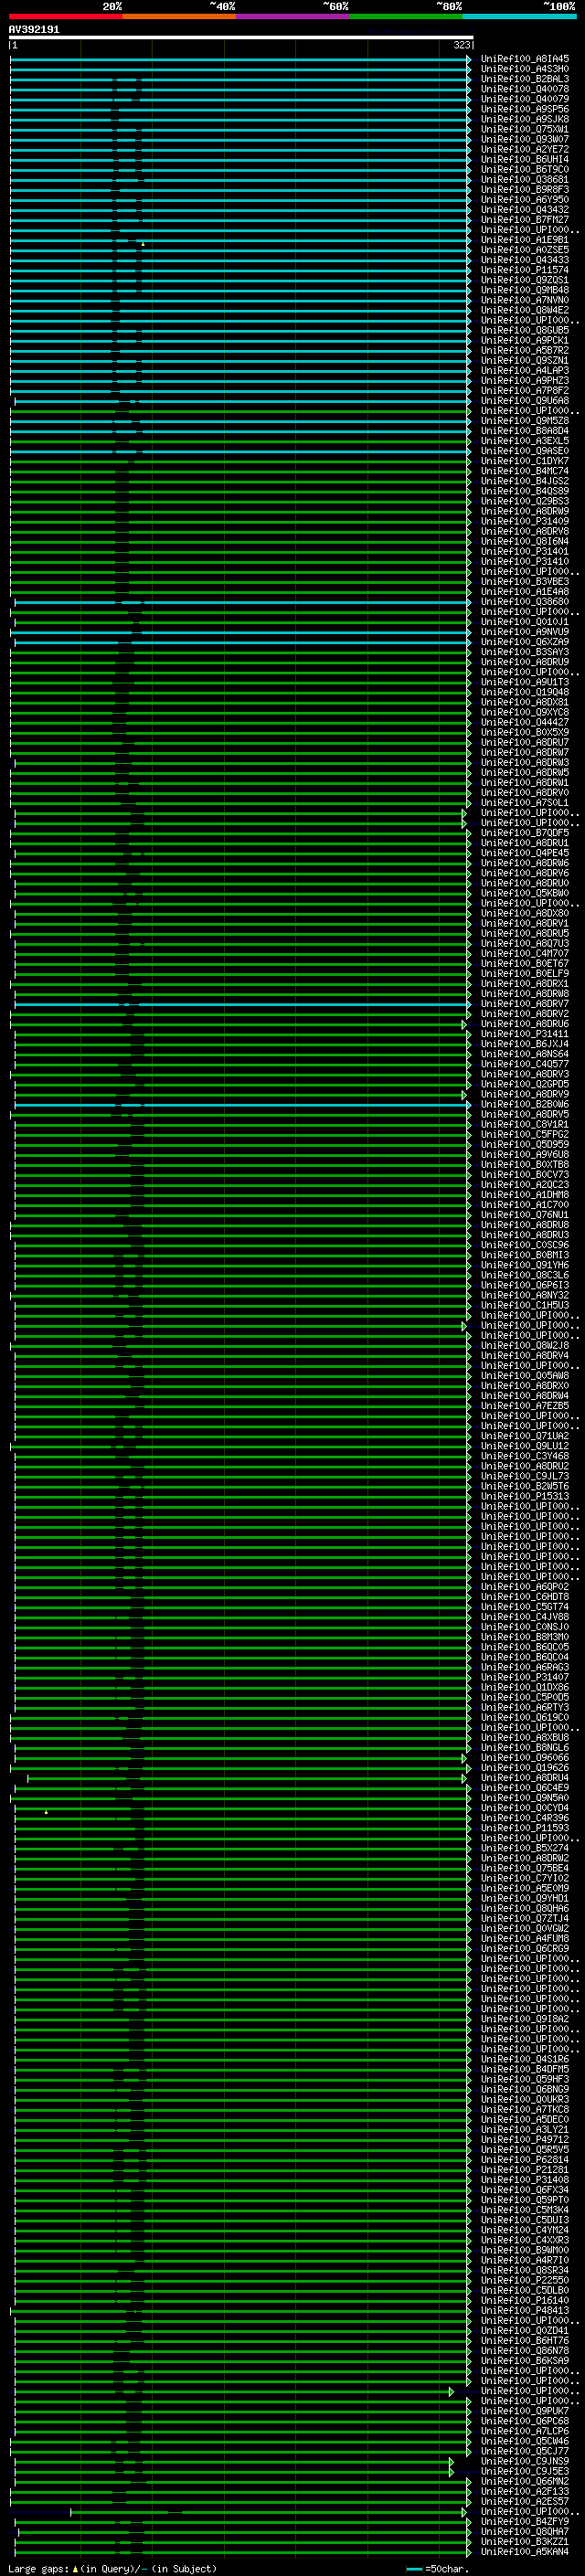Viewport: 585px width, 2576px height.
Task: Open hit UniRef100_A9SP56
Action: point(524,109)
